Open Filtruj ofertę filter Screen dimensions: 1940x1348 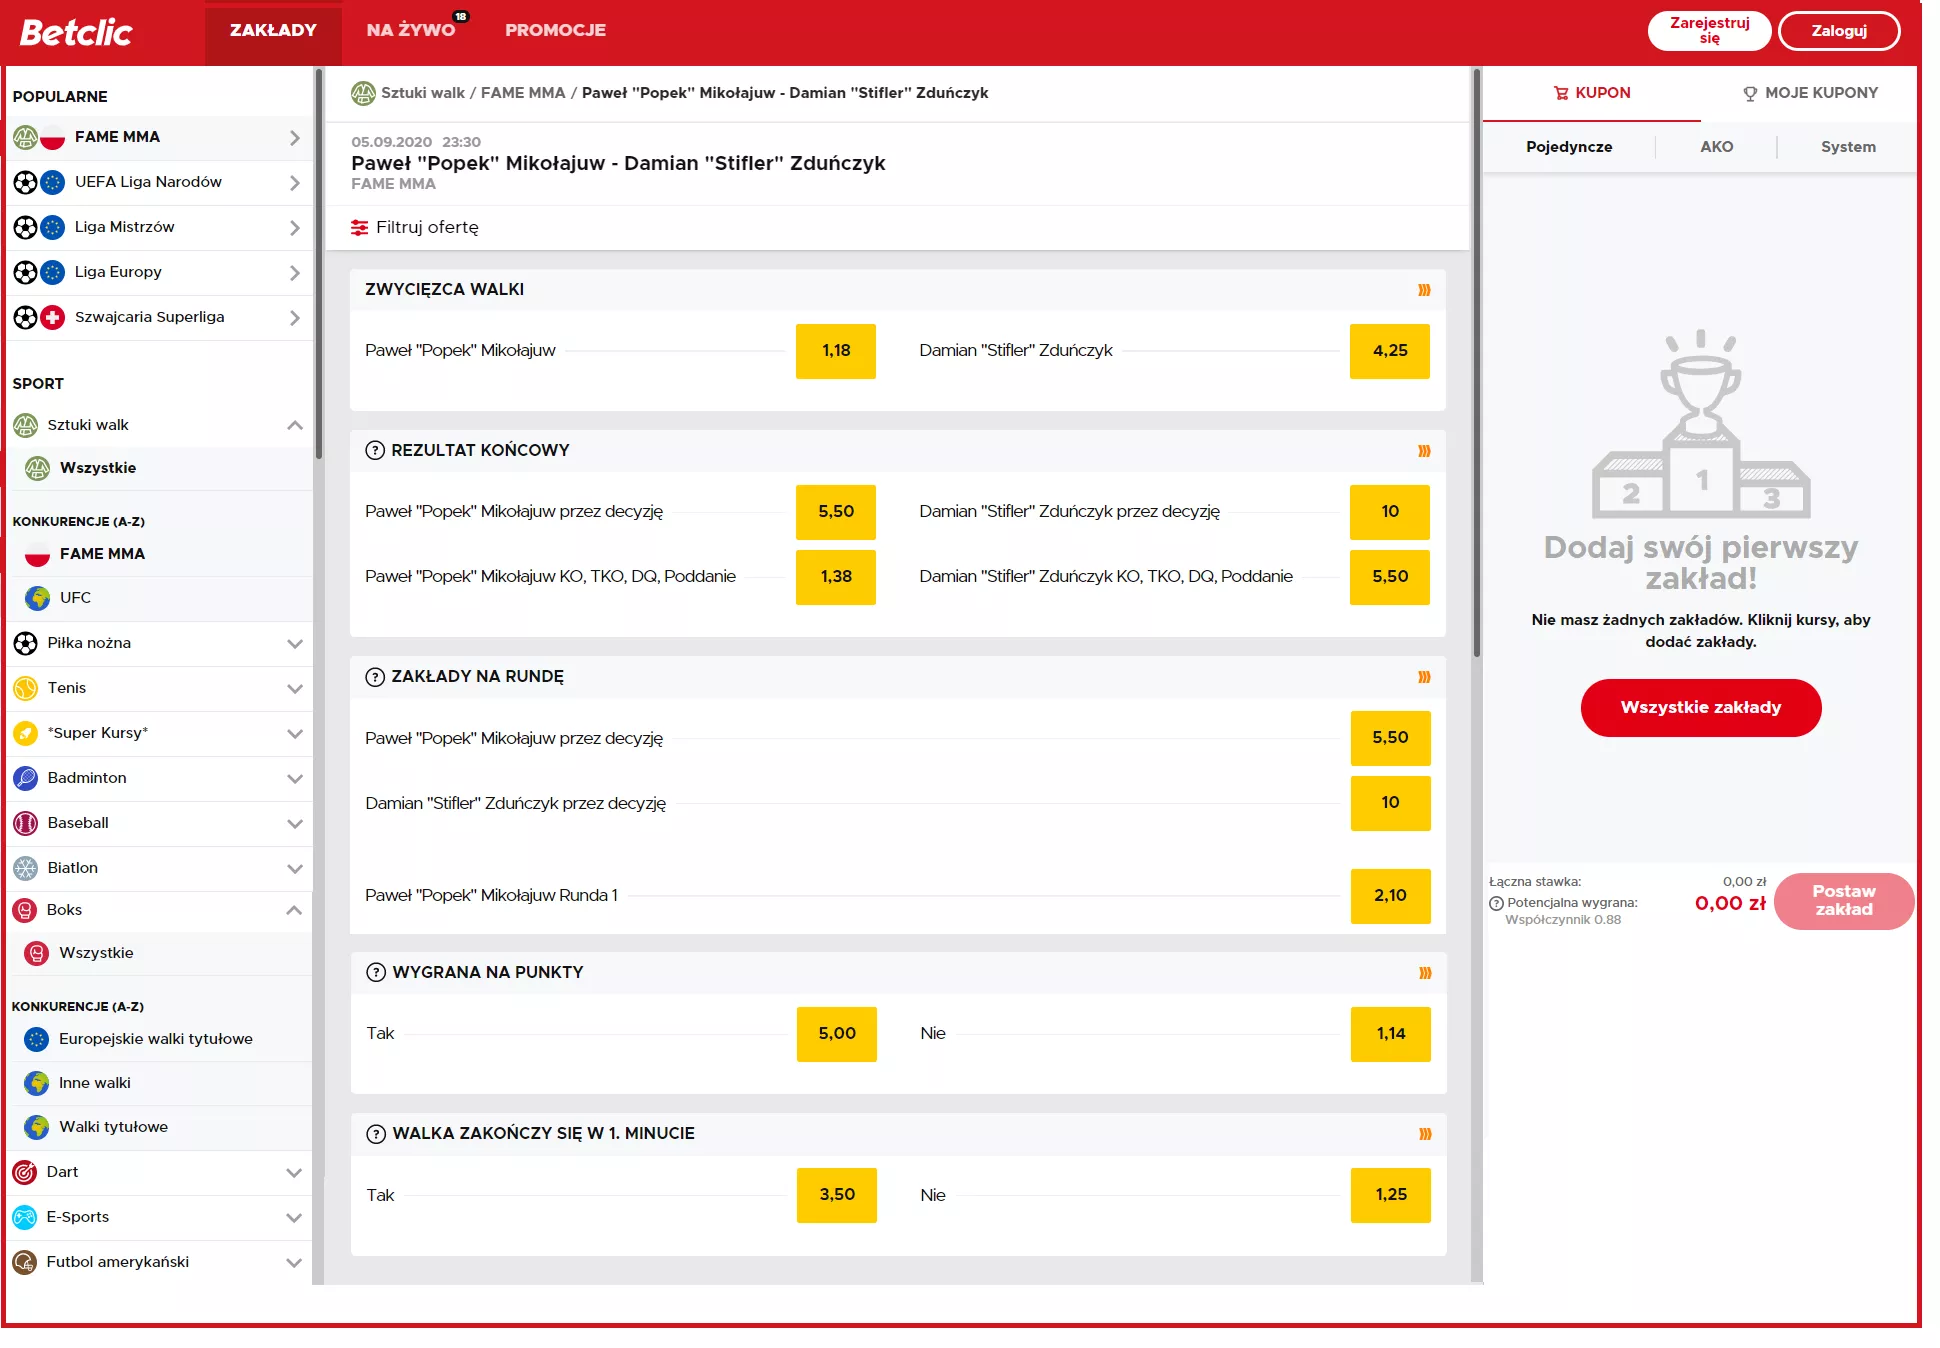click(415, 228)
